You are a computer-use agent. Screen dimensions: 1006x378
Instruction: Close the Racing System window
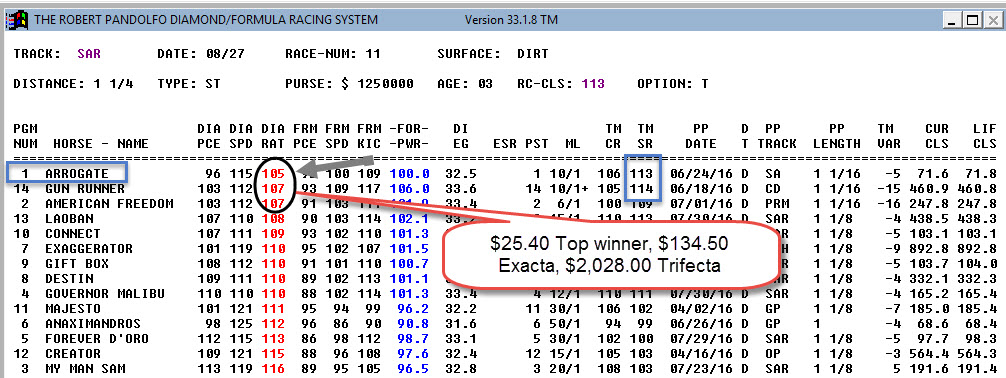point(992,21)
